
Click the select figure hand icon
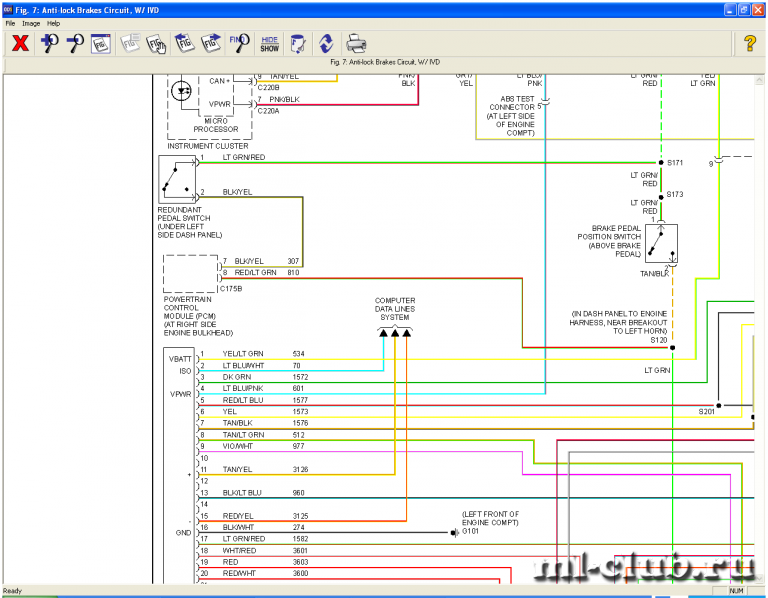pyautogui.click(x=156, y=43)
